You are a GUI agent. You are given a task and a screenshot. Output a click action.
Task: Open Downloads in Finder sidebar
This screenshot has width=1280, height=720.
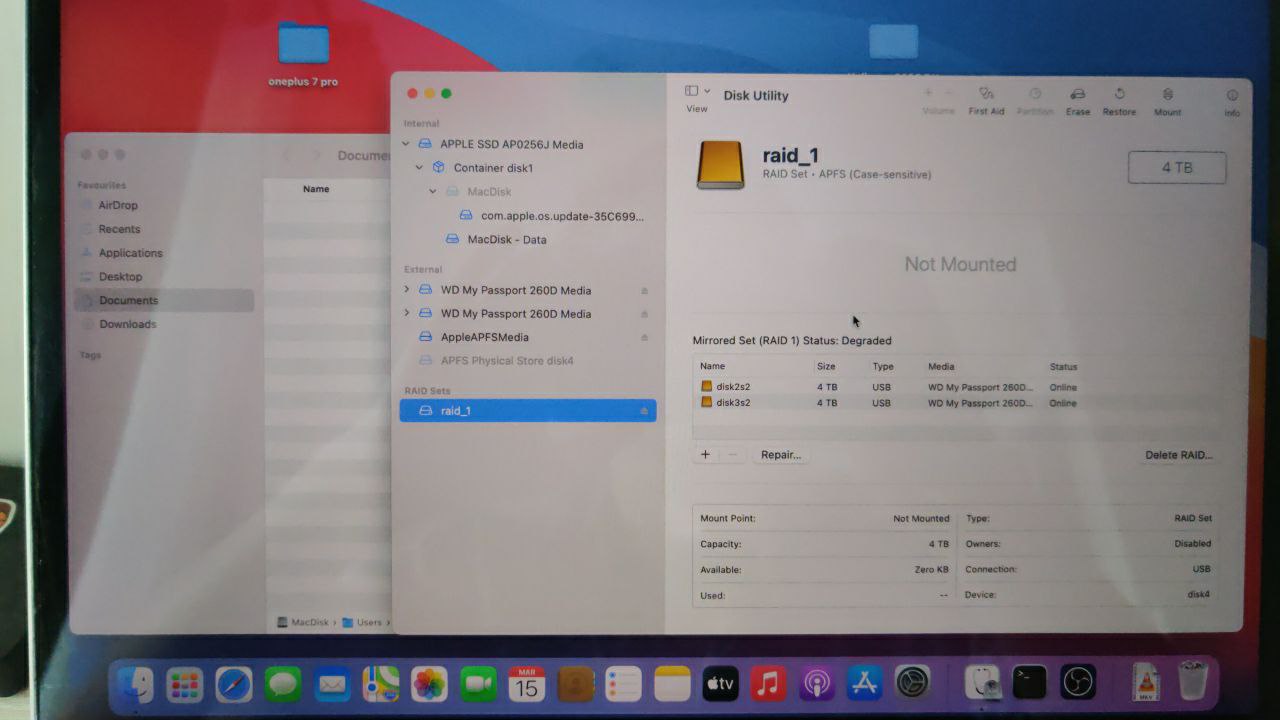click(127, 324)
